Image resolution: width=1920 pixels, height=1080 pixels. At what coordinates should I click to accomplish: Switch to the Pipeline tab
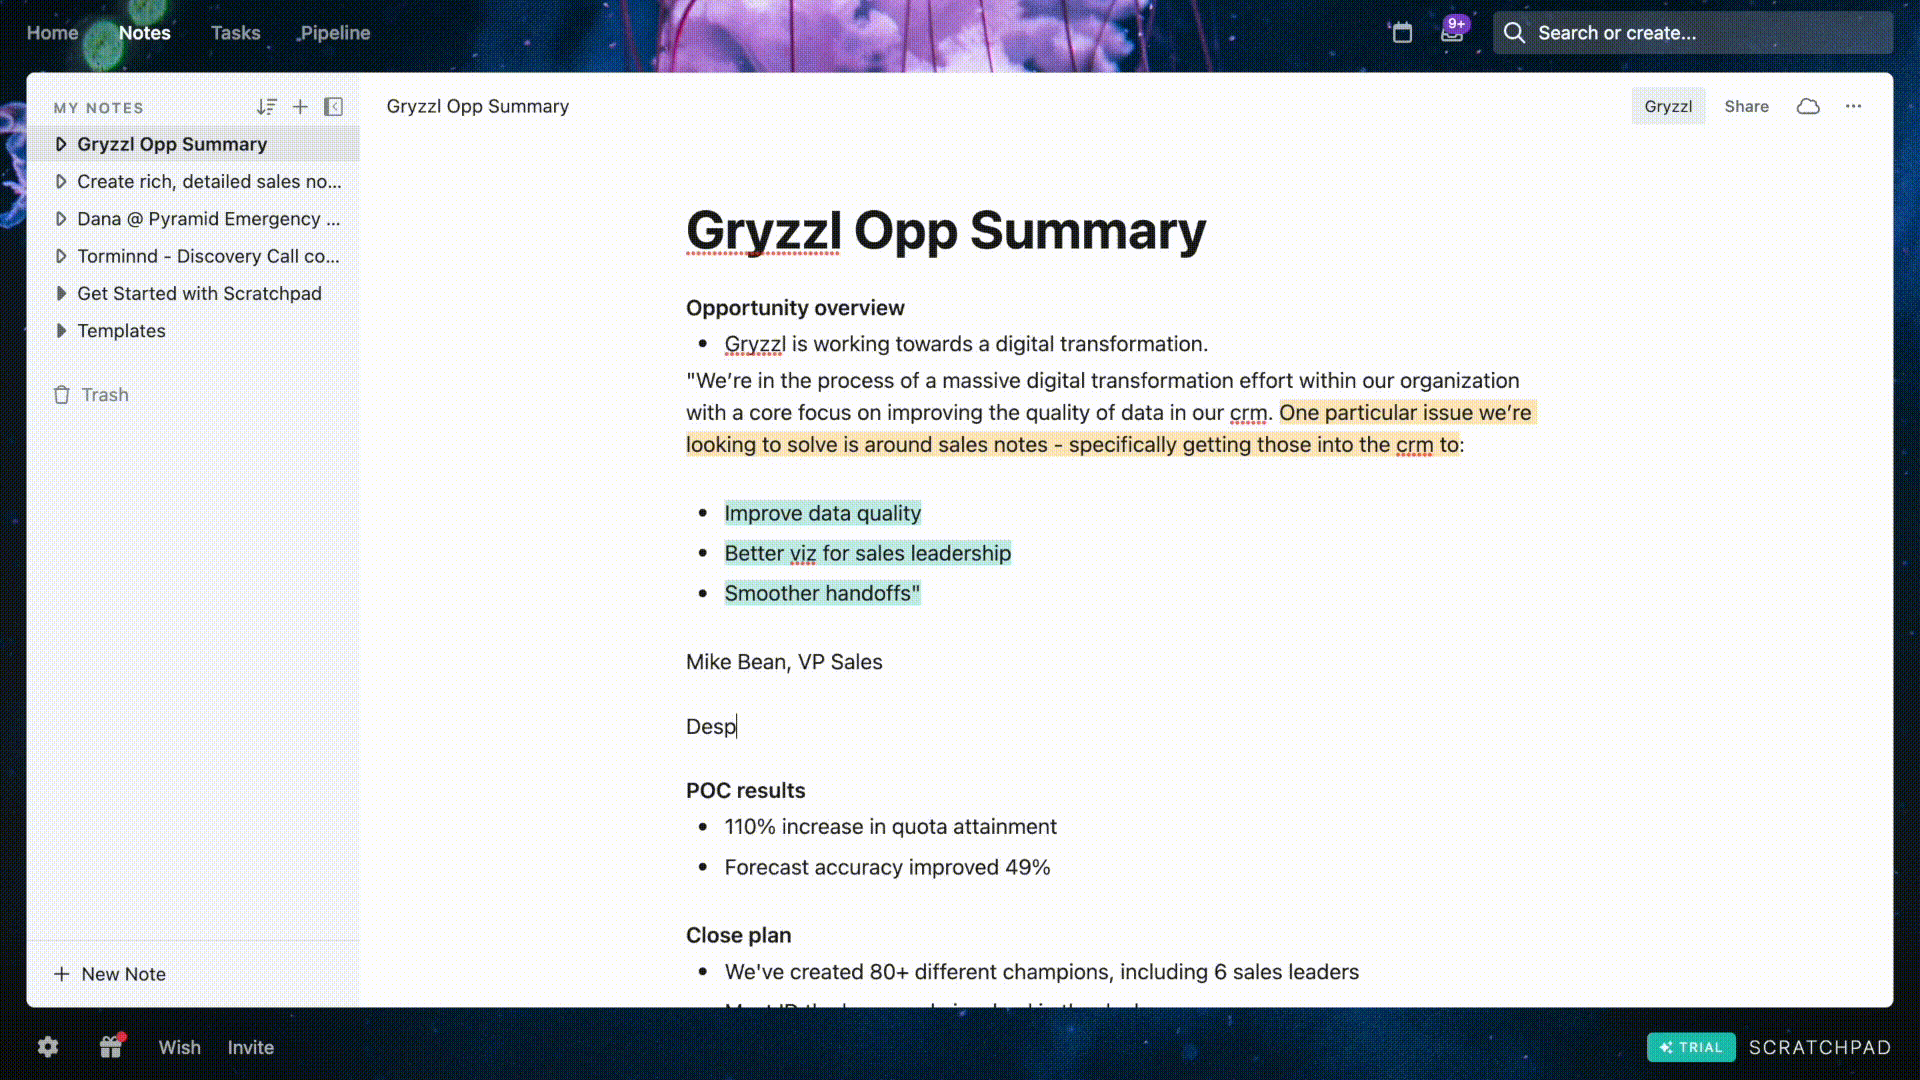335,33
